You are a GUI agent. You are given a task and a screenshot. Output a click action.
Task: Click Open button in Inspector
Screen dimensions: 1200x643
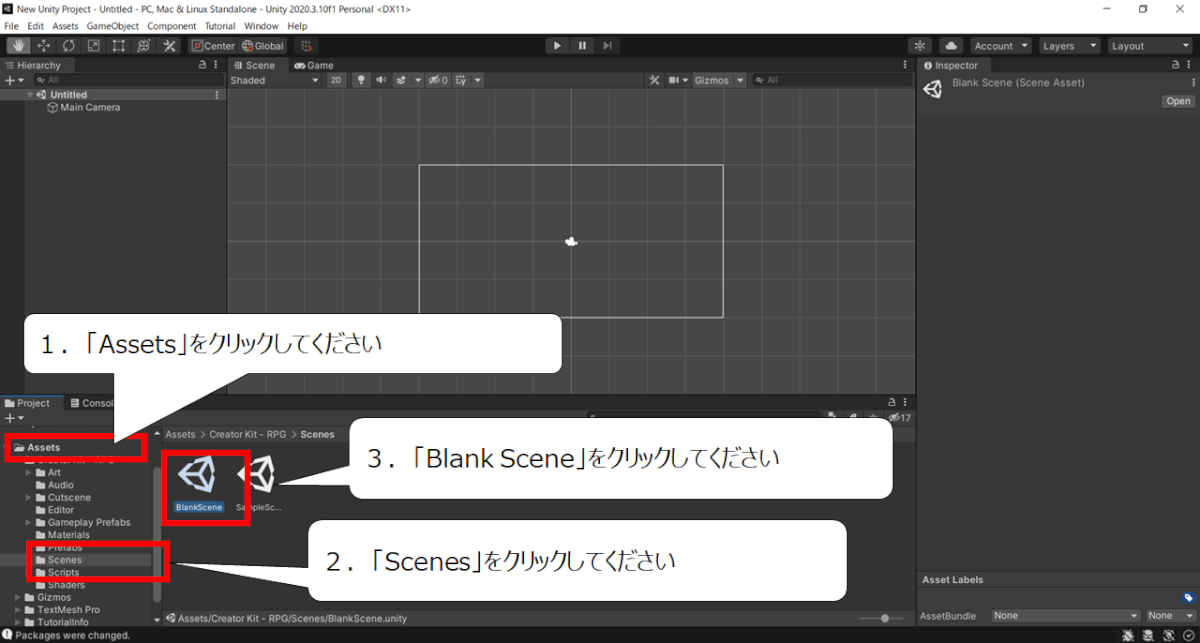tap(1178, 101)
